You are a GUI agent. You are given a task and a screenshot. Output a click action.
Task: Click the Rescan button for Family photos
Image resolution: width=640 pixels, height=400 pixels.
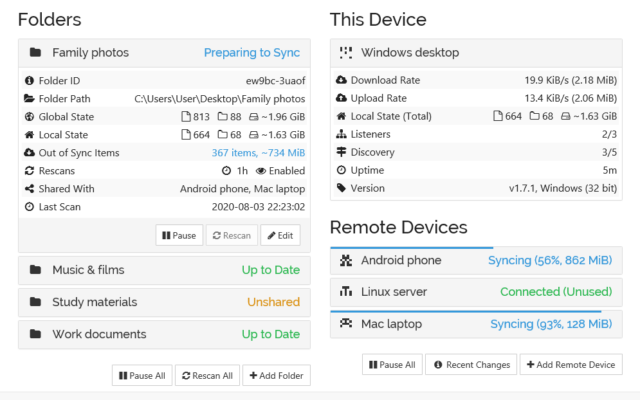pos(232,236)
